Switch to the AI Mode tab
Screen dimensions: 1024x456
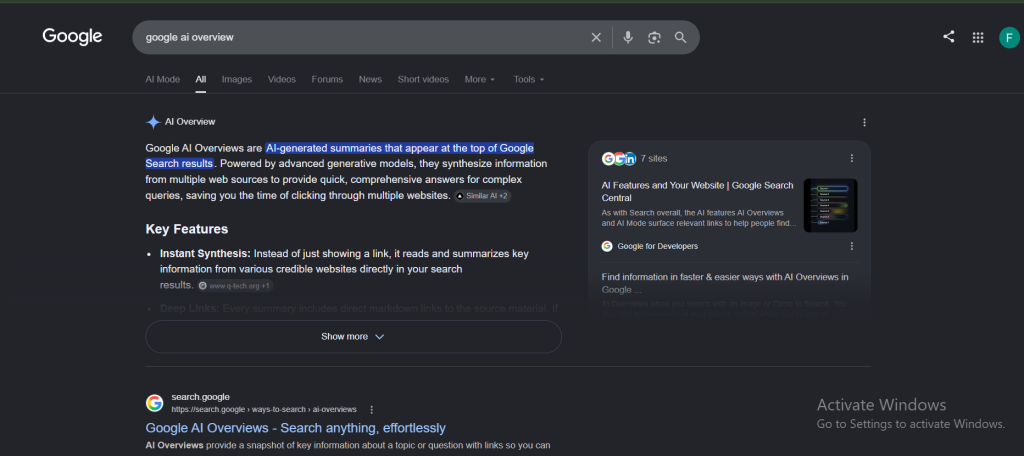tap(162, 79)
